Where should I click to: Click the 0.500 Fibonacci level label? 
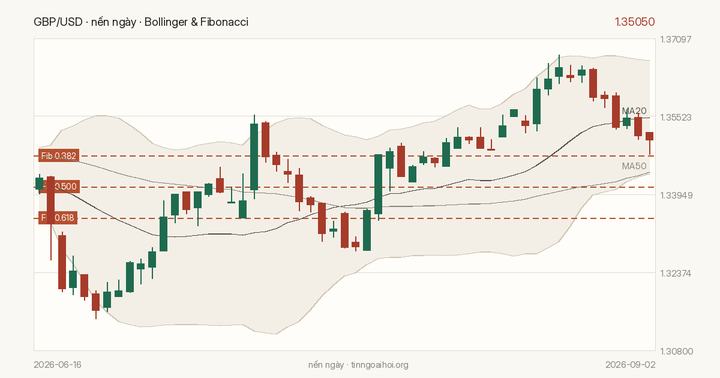tap(58, 186)
